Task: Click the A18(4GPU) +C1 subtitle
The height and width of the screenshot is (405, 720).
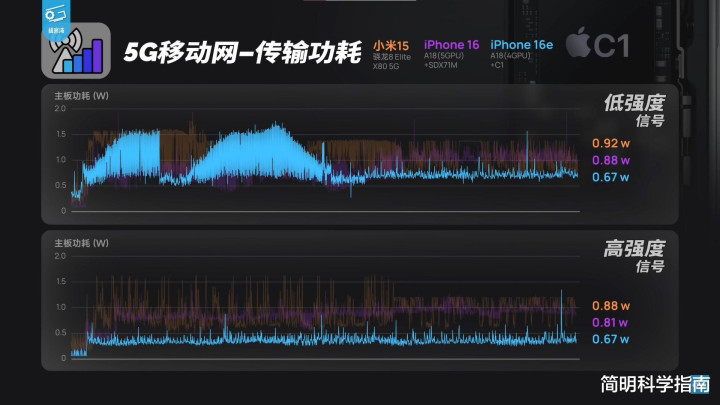Action: click(510, 60)
